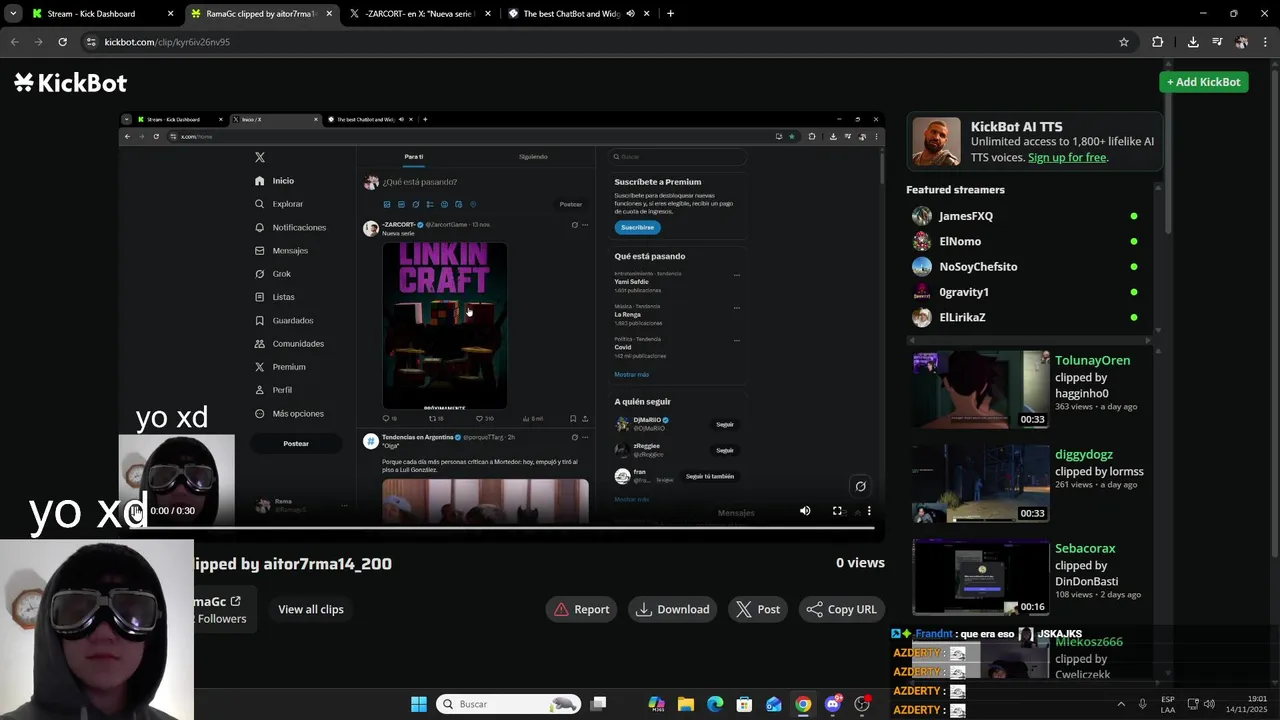Open Discord from the taskbar

tap(833, 704)
